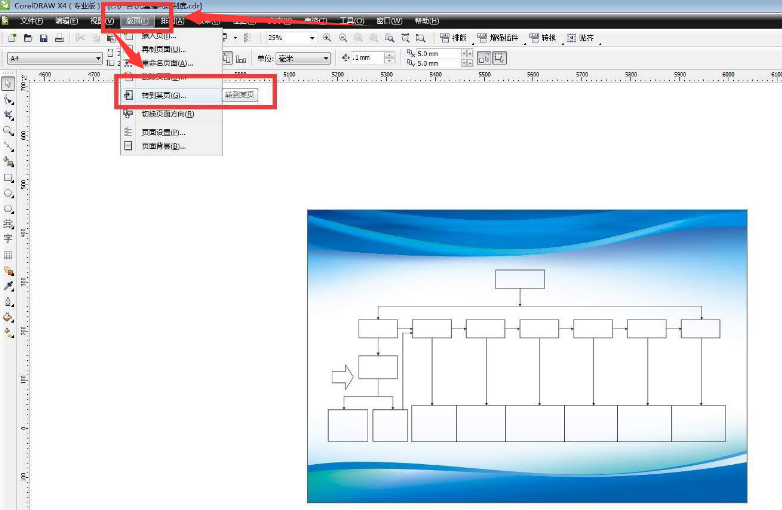Select the Polygon tool
The height and width of the screenshot is (510, 782).
(8, 209)
